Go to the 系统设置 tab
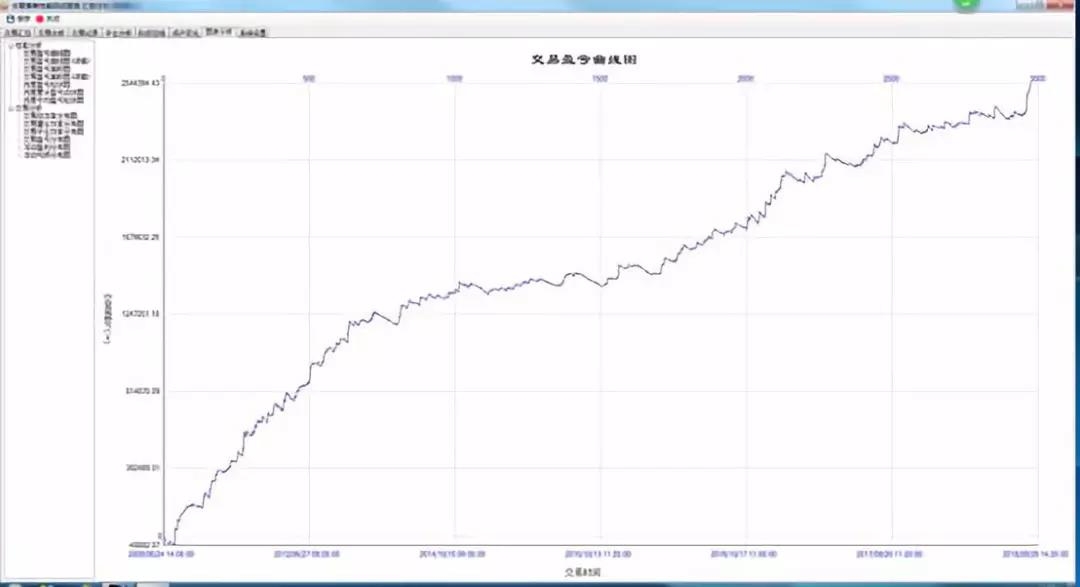 click(x=252, y=32)
